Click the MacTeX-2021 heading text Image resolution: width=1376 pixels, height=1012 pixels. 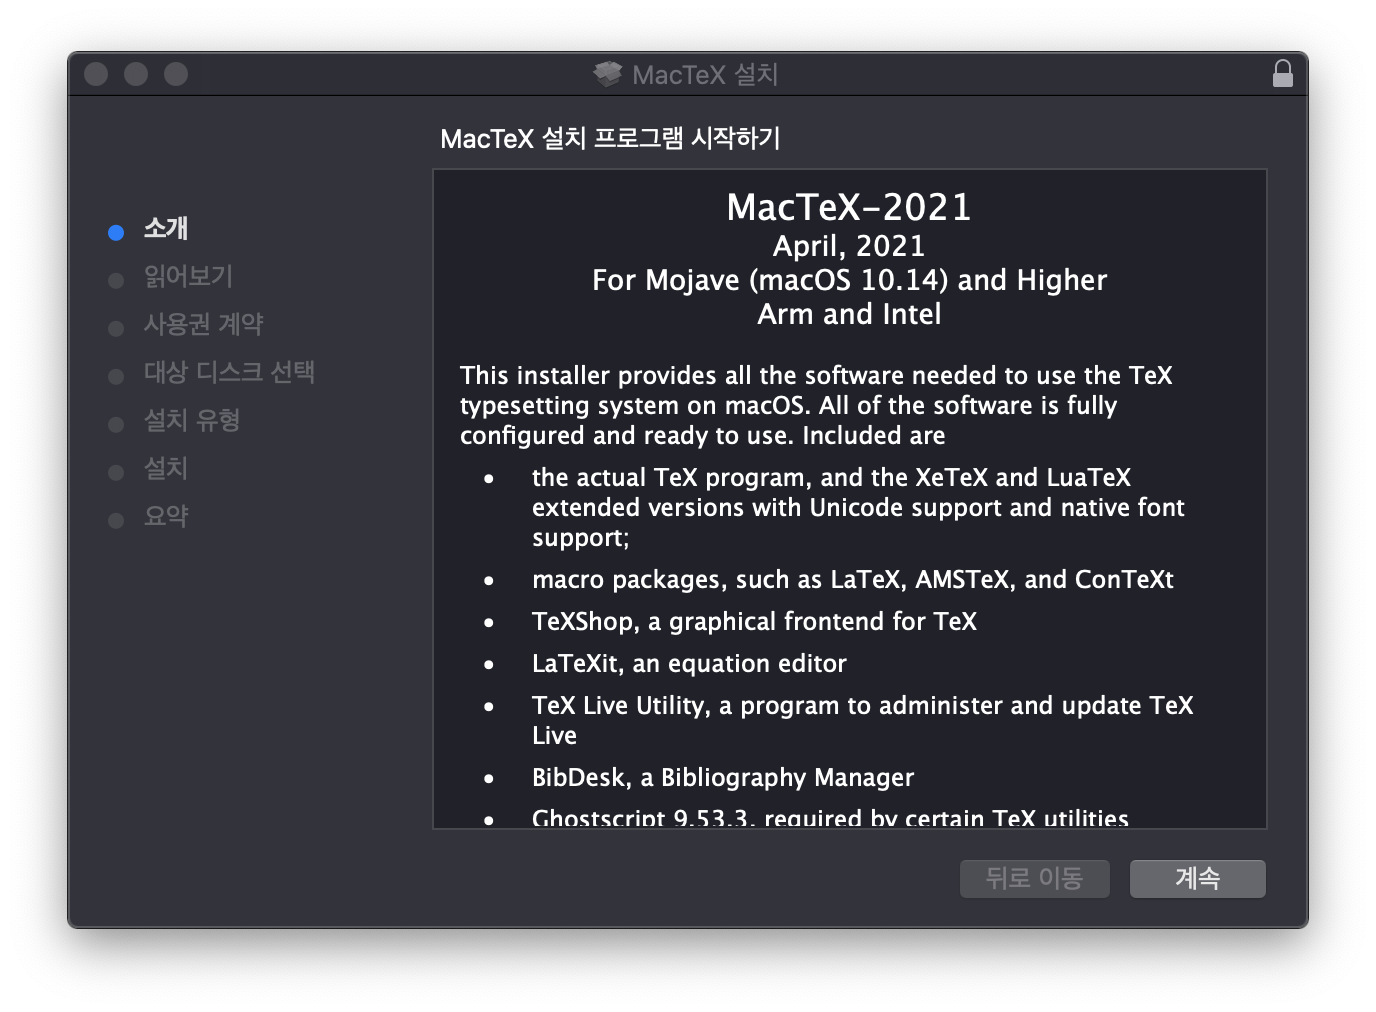click(x=849, y=207)
